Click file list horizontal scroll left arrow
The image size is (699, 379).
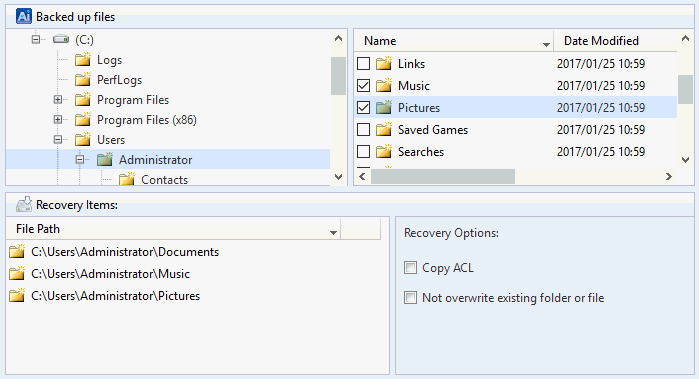362,177
